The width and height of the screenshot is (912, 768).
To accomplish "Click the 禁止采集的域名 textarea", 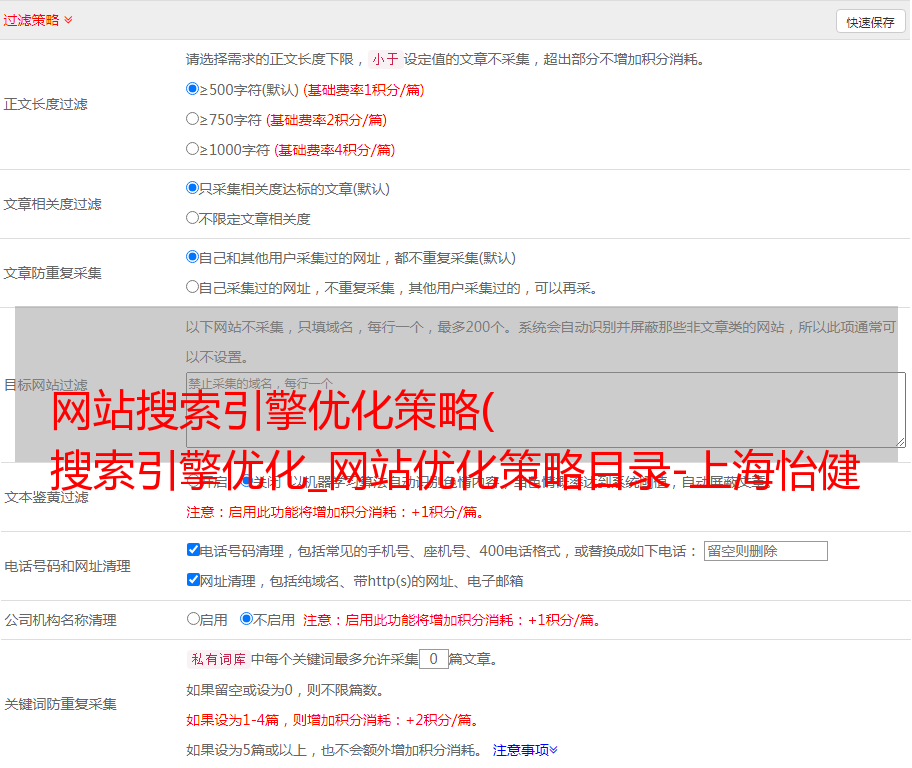I will [546, 410].
